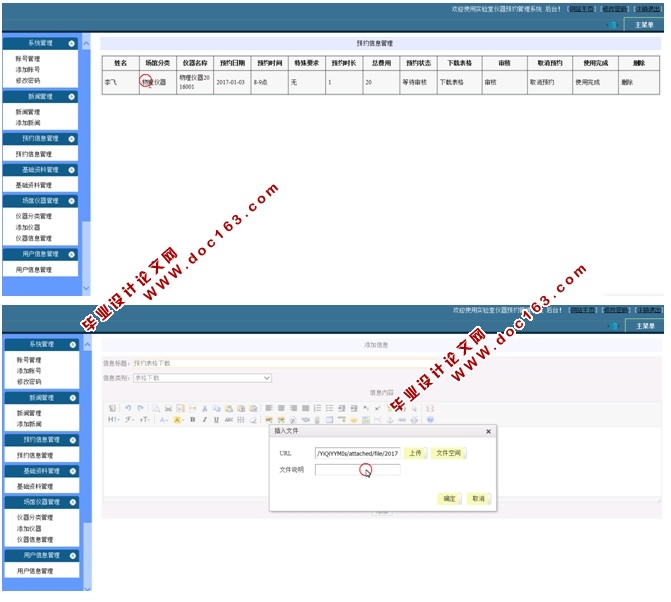
Task: Toggle italic (I) formatting in the editor
Action: coord(205,420)
